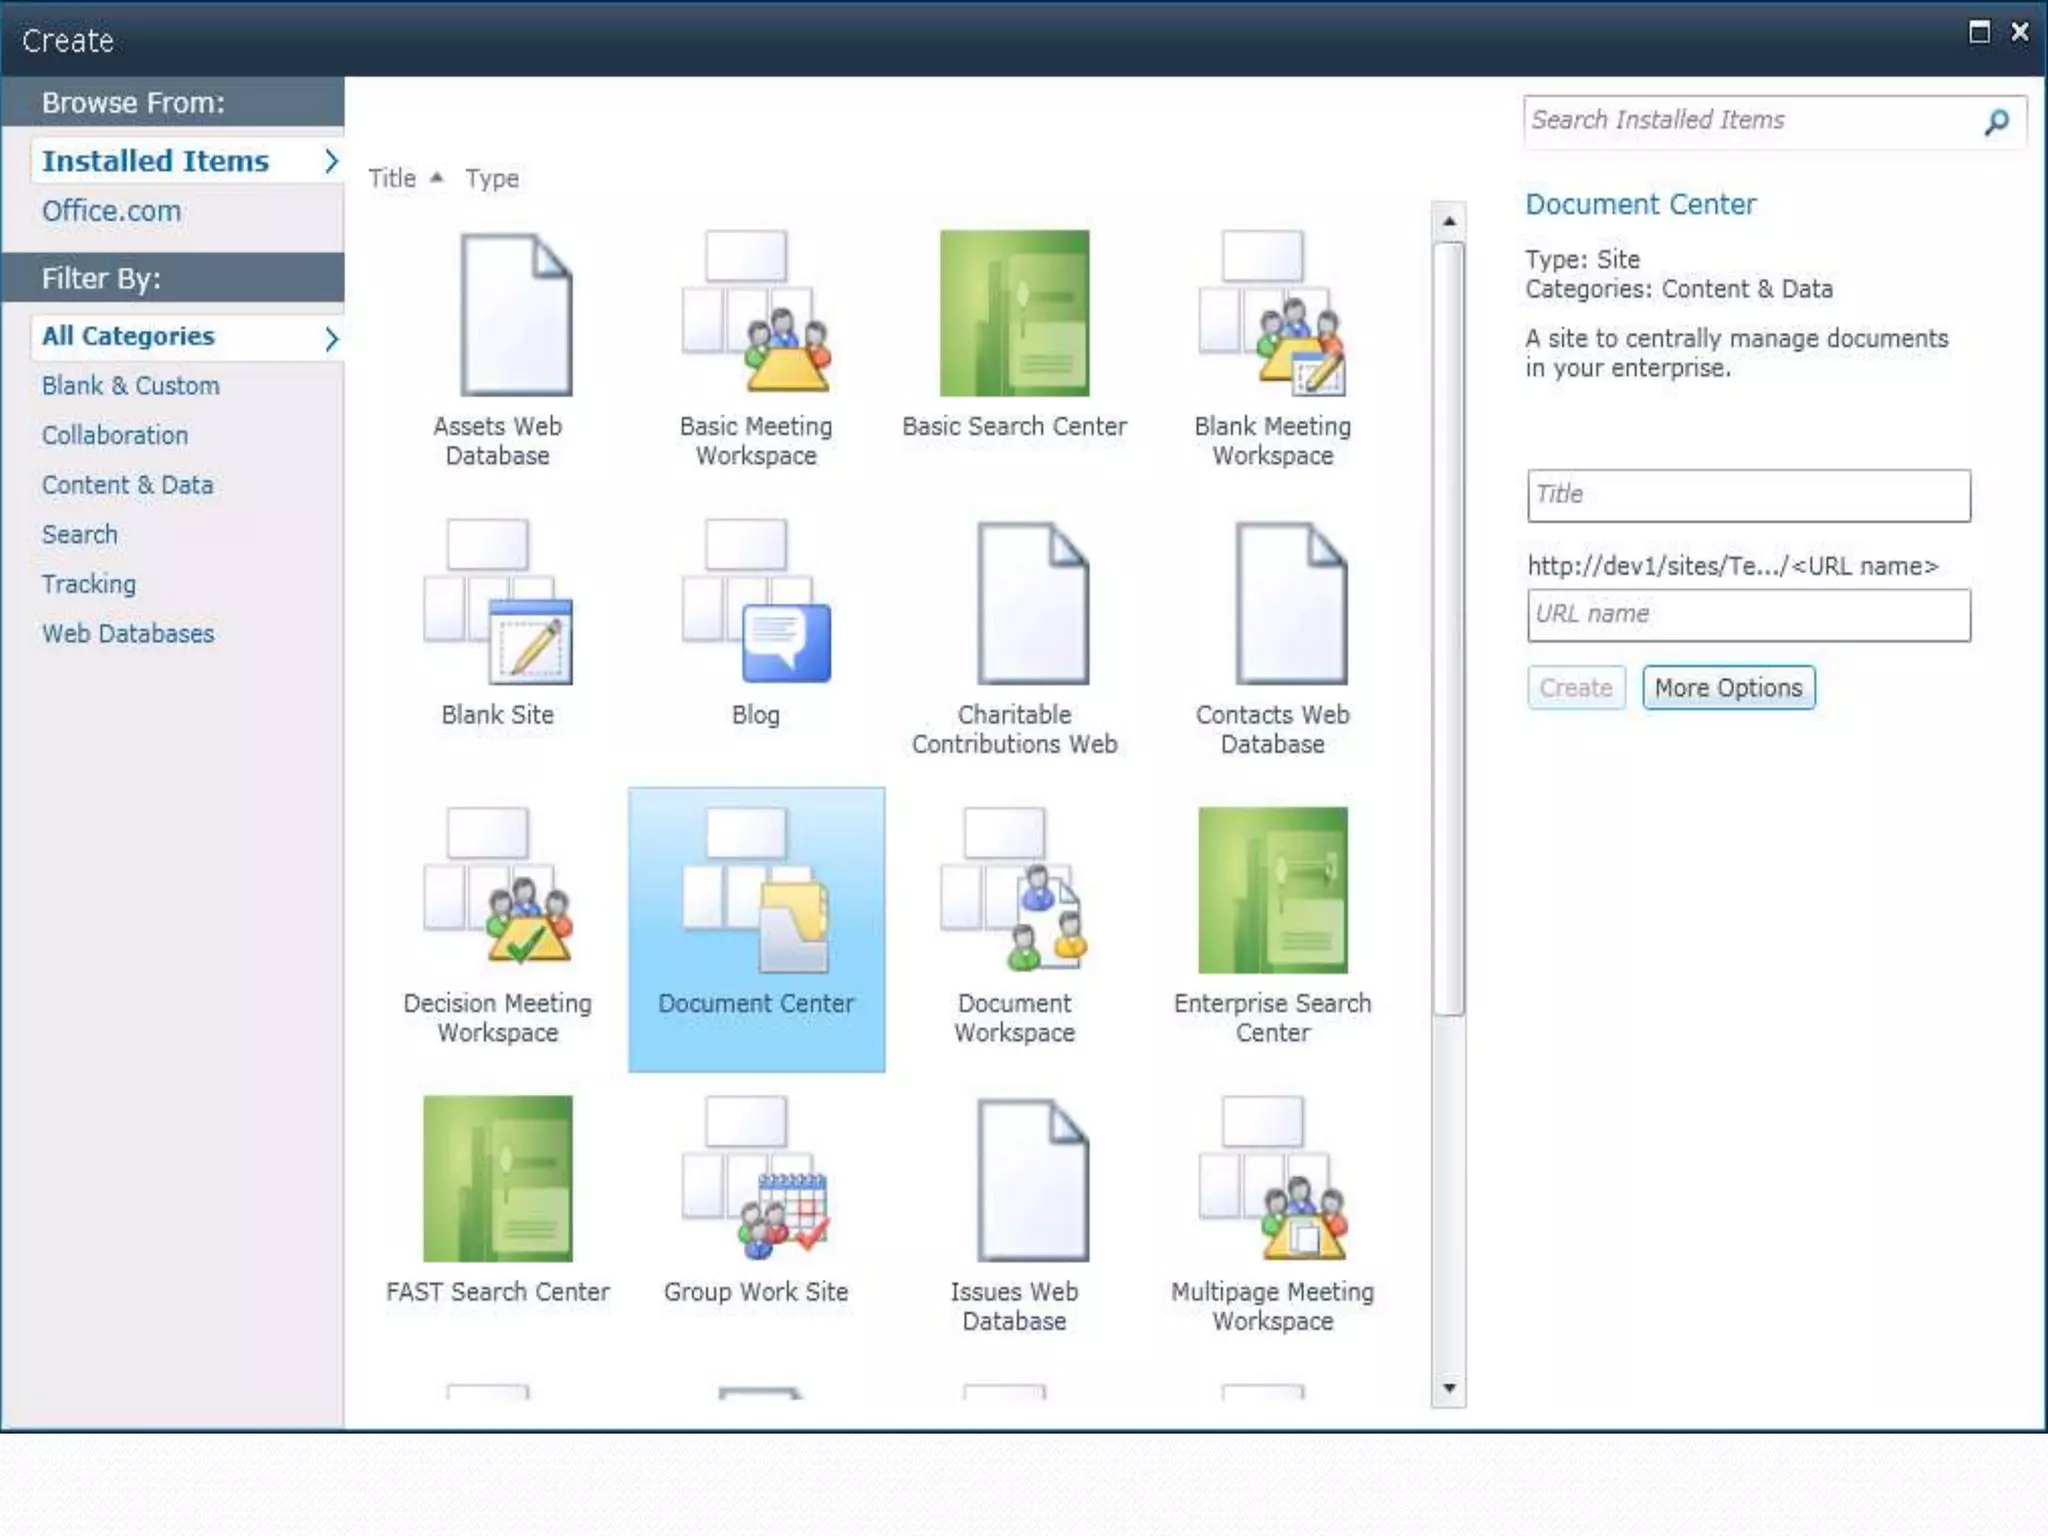Image resolution: width=2048 pixels, height=1536 pixels.
Task: Click the scroll down arrow of template list
Action: 1448,1388
